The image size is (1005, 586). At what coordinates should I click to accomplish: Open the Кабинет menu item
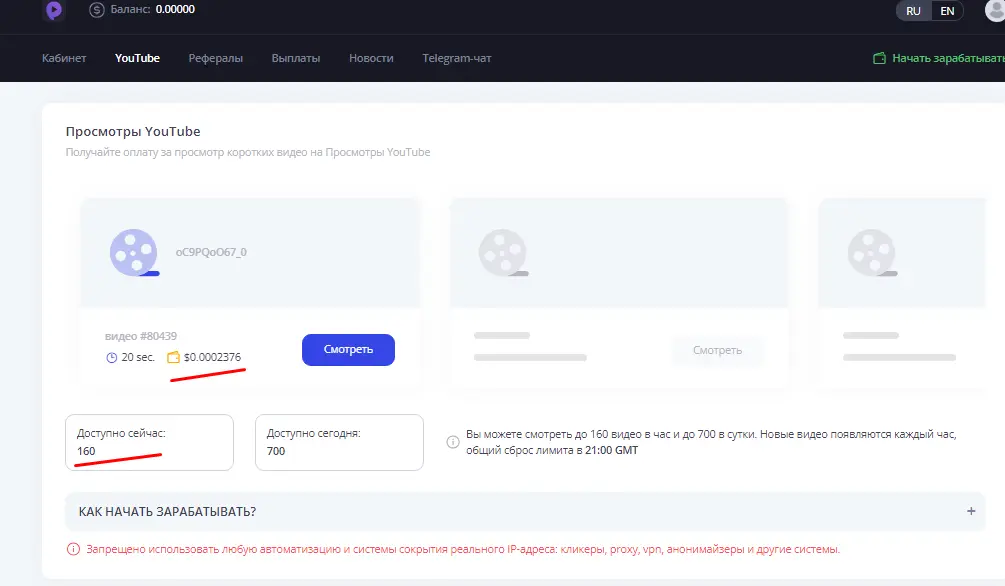pyautogui.click(x=64, y=58)
